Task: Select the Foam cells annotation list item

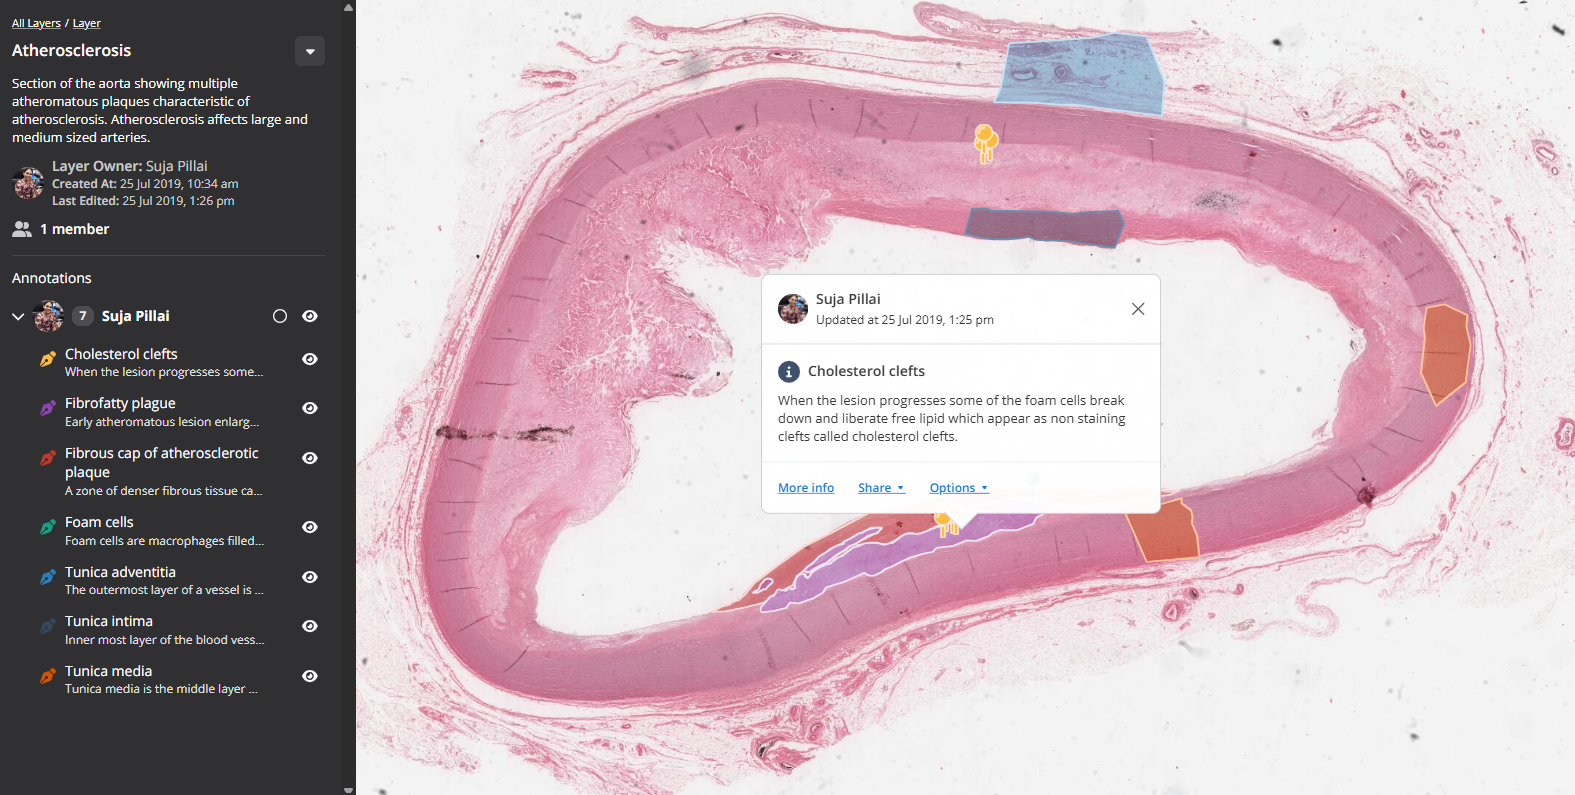Action: pyautogui.click(x=165, y=531)
